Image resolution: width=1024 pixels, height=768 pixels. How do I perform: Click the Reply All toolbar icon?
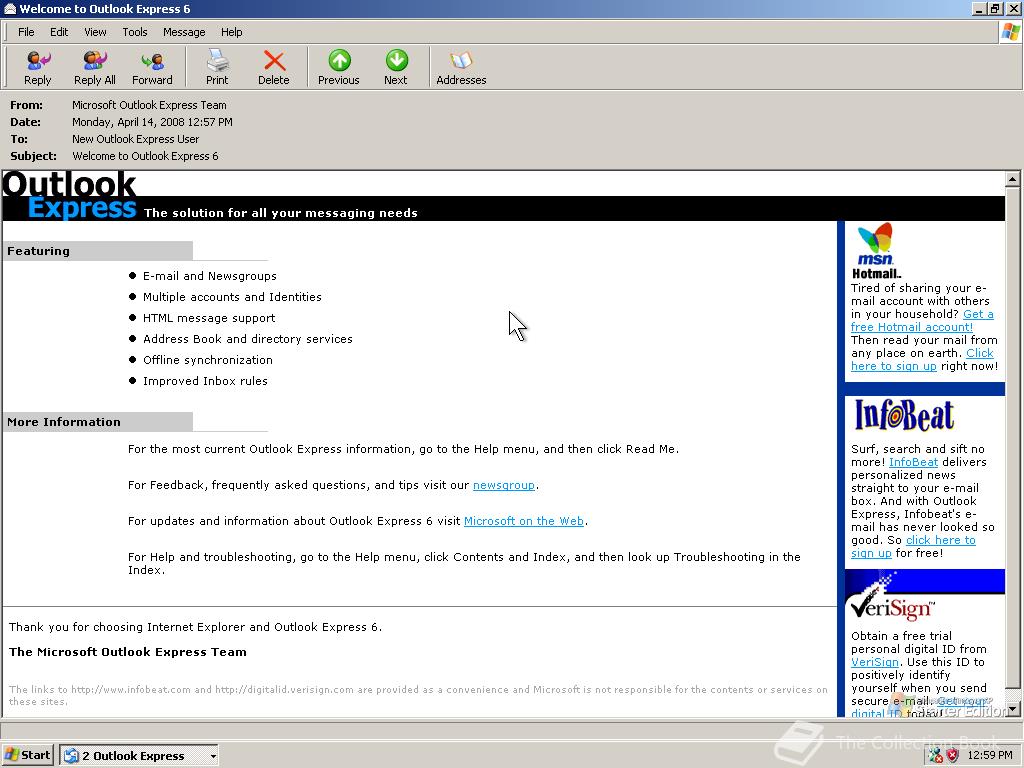pyautogui.click(x=95, y=67)
